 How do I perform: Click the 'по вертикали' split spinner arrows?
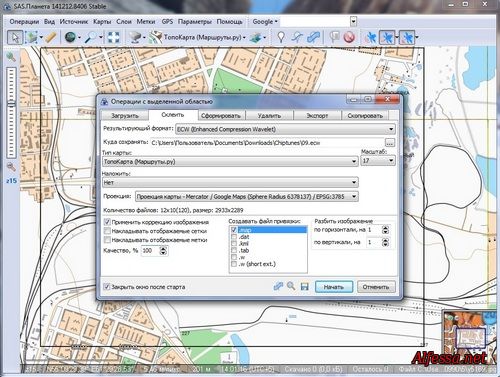pos(385,242)
